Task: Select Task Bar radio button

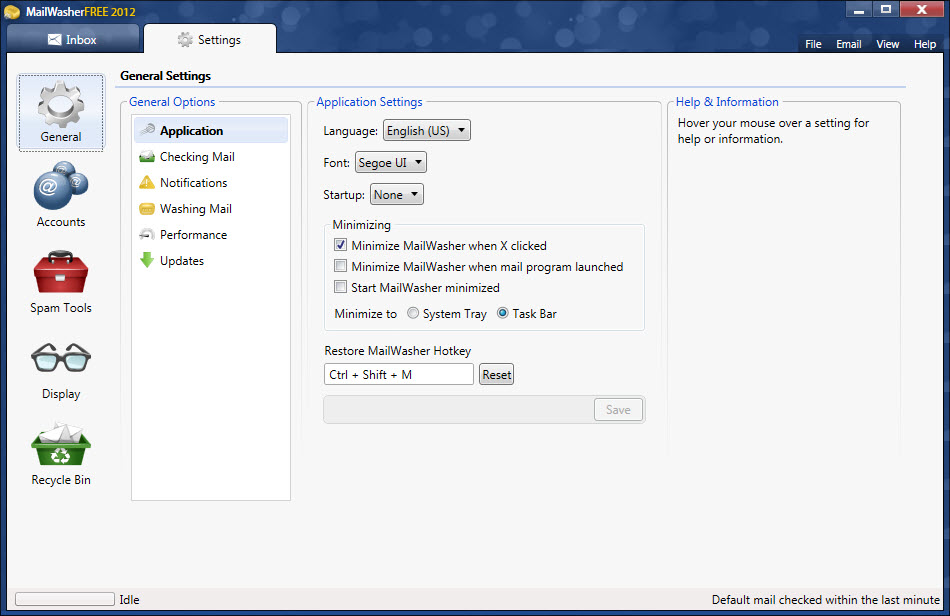Action: [x=502, y=313]
